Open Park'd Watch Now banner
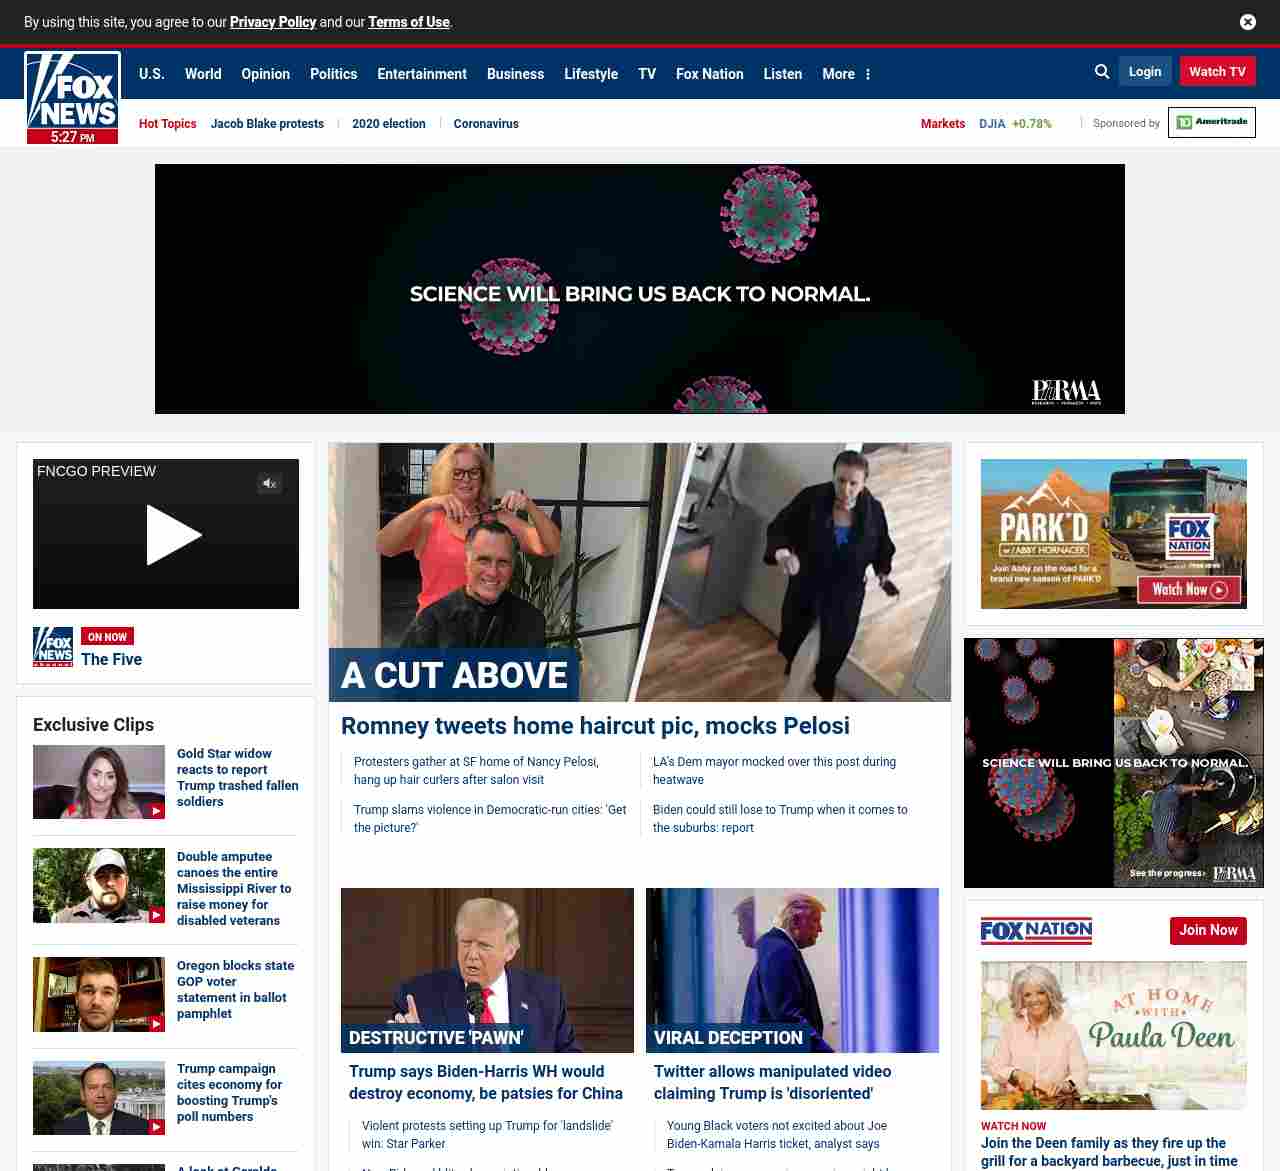This screenshot has width=1280, height=1171. (x=1188, y=590)
